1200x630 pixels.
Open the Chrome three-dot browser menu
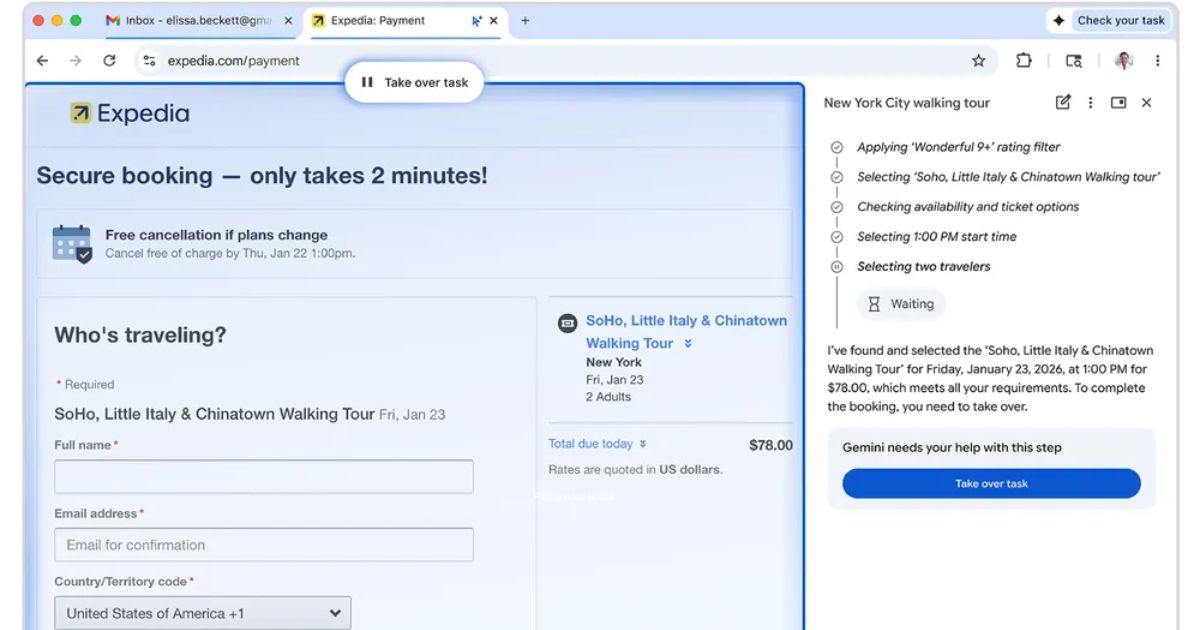(1157, 61)
